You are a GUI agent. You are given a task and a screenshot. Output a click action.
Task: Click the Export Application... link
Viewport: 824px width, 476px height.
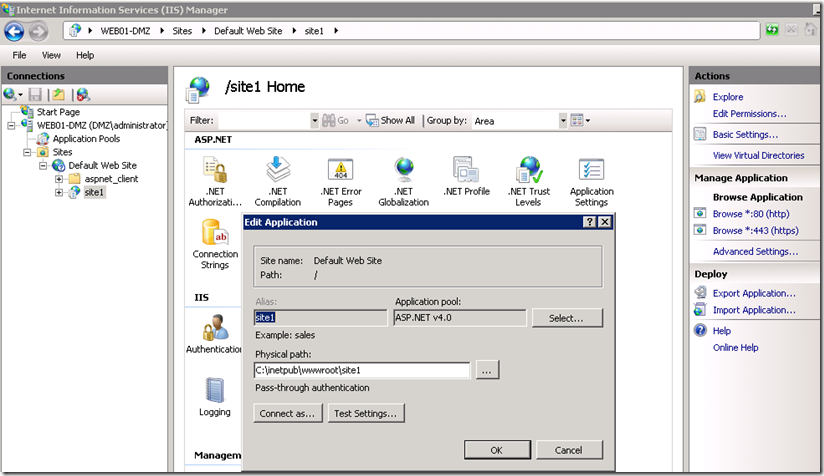(754, 293)
